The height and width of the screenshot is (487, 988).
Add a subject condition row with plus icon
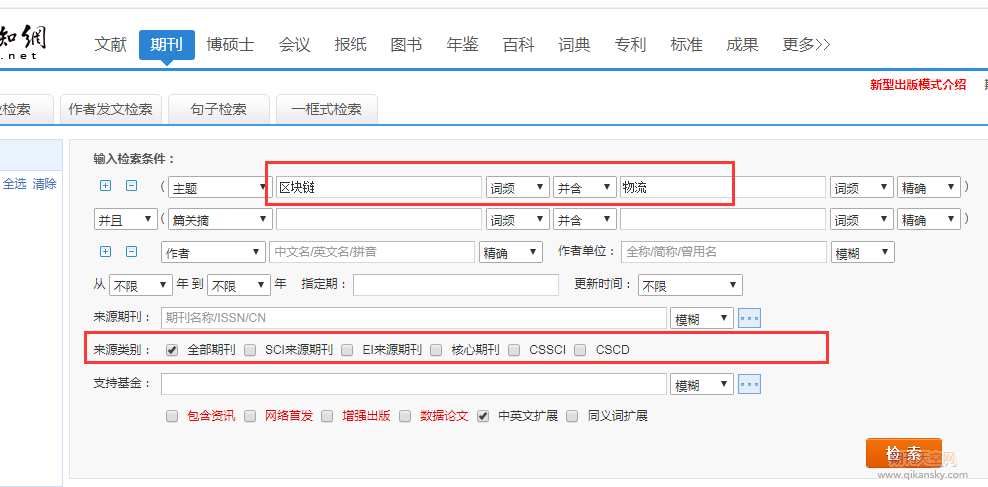click(x=106, y=186)
